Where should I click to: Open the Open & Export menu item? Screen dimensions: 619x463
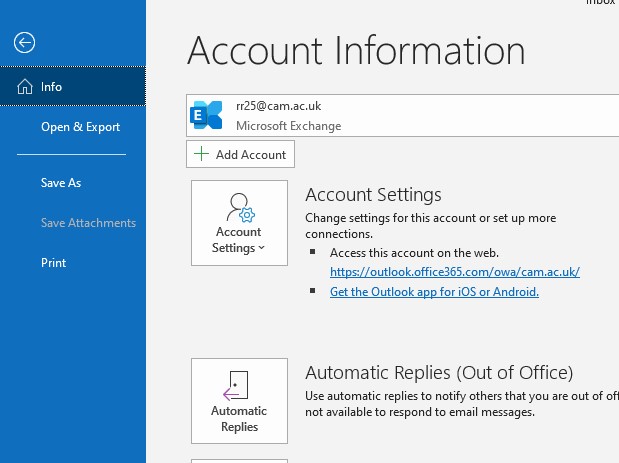[x=81, y=127]
